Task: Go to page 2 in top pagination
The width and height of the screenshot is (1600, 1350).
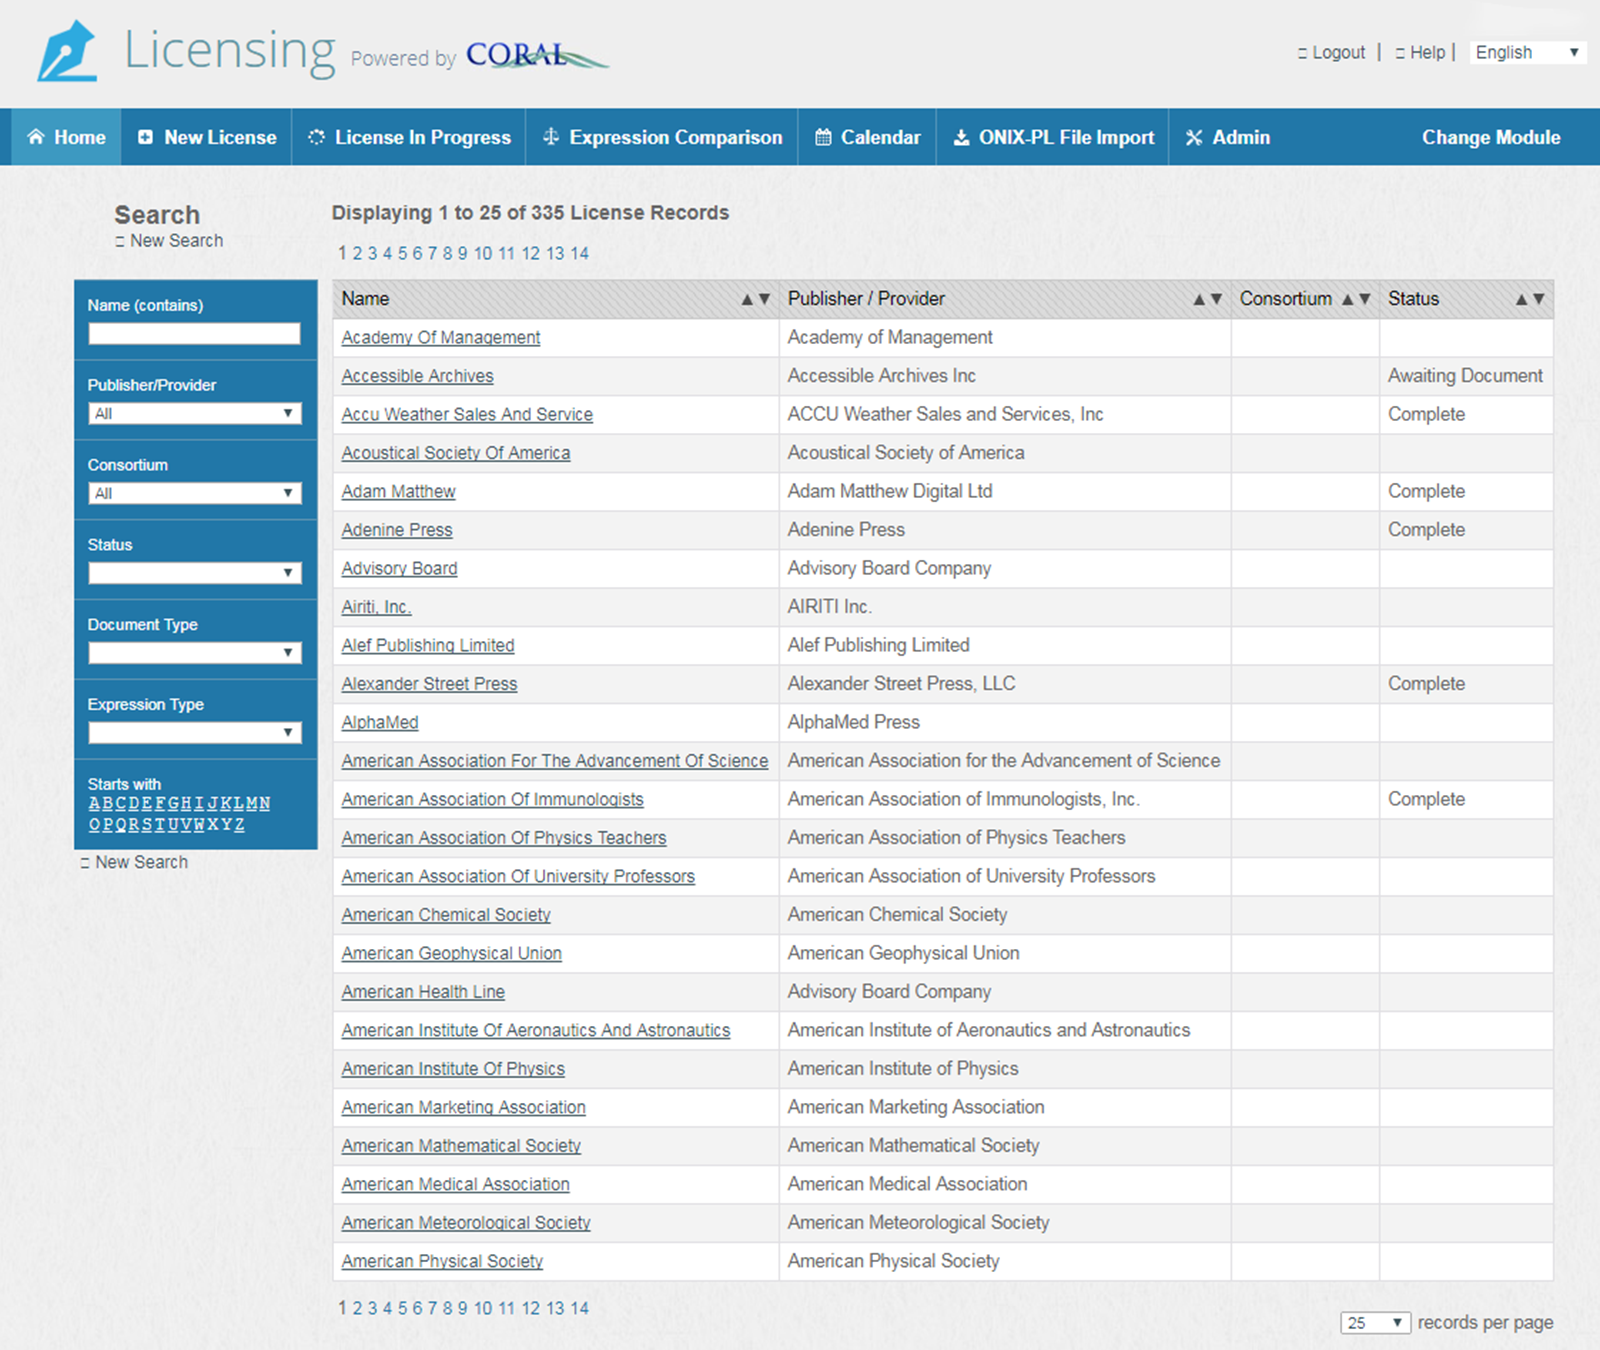Action: [357, 253]
